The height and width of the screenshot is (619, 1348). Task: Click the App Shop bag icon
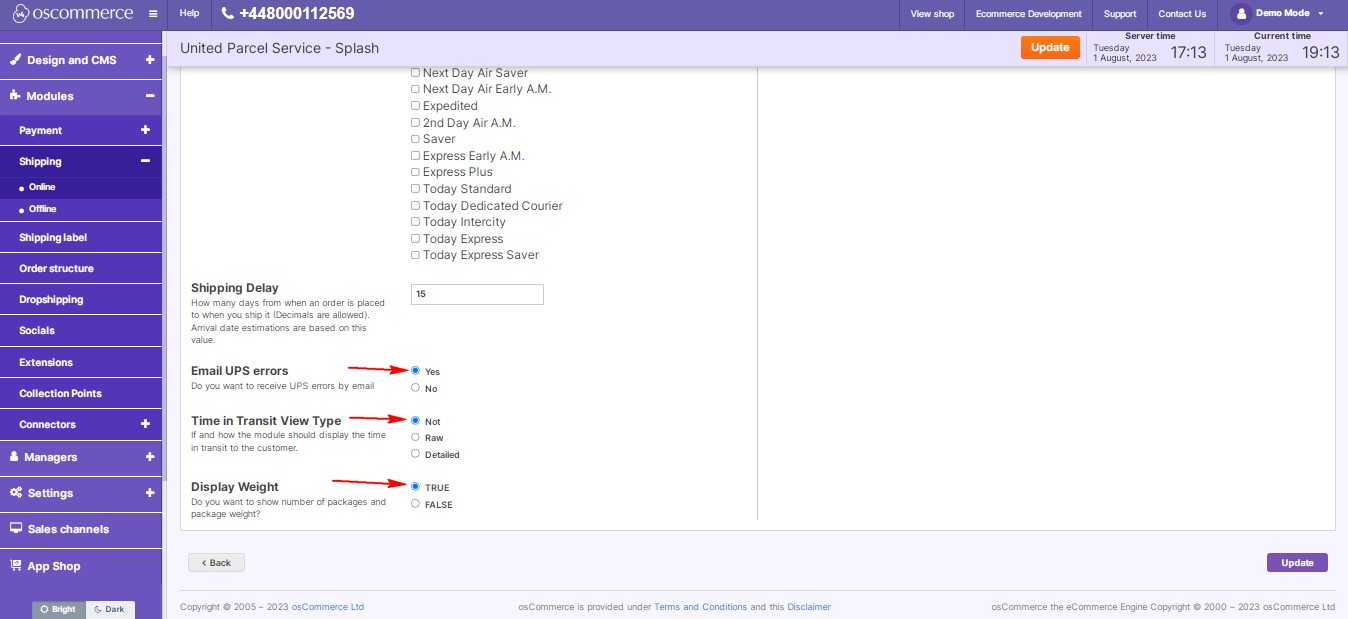[15, 566]
